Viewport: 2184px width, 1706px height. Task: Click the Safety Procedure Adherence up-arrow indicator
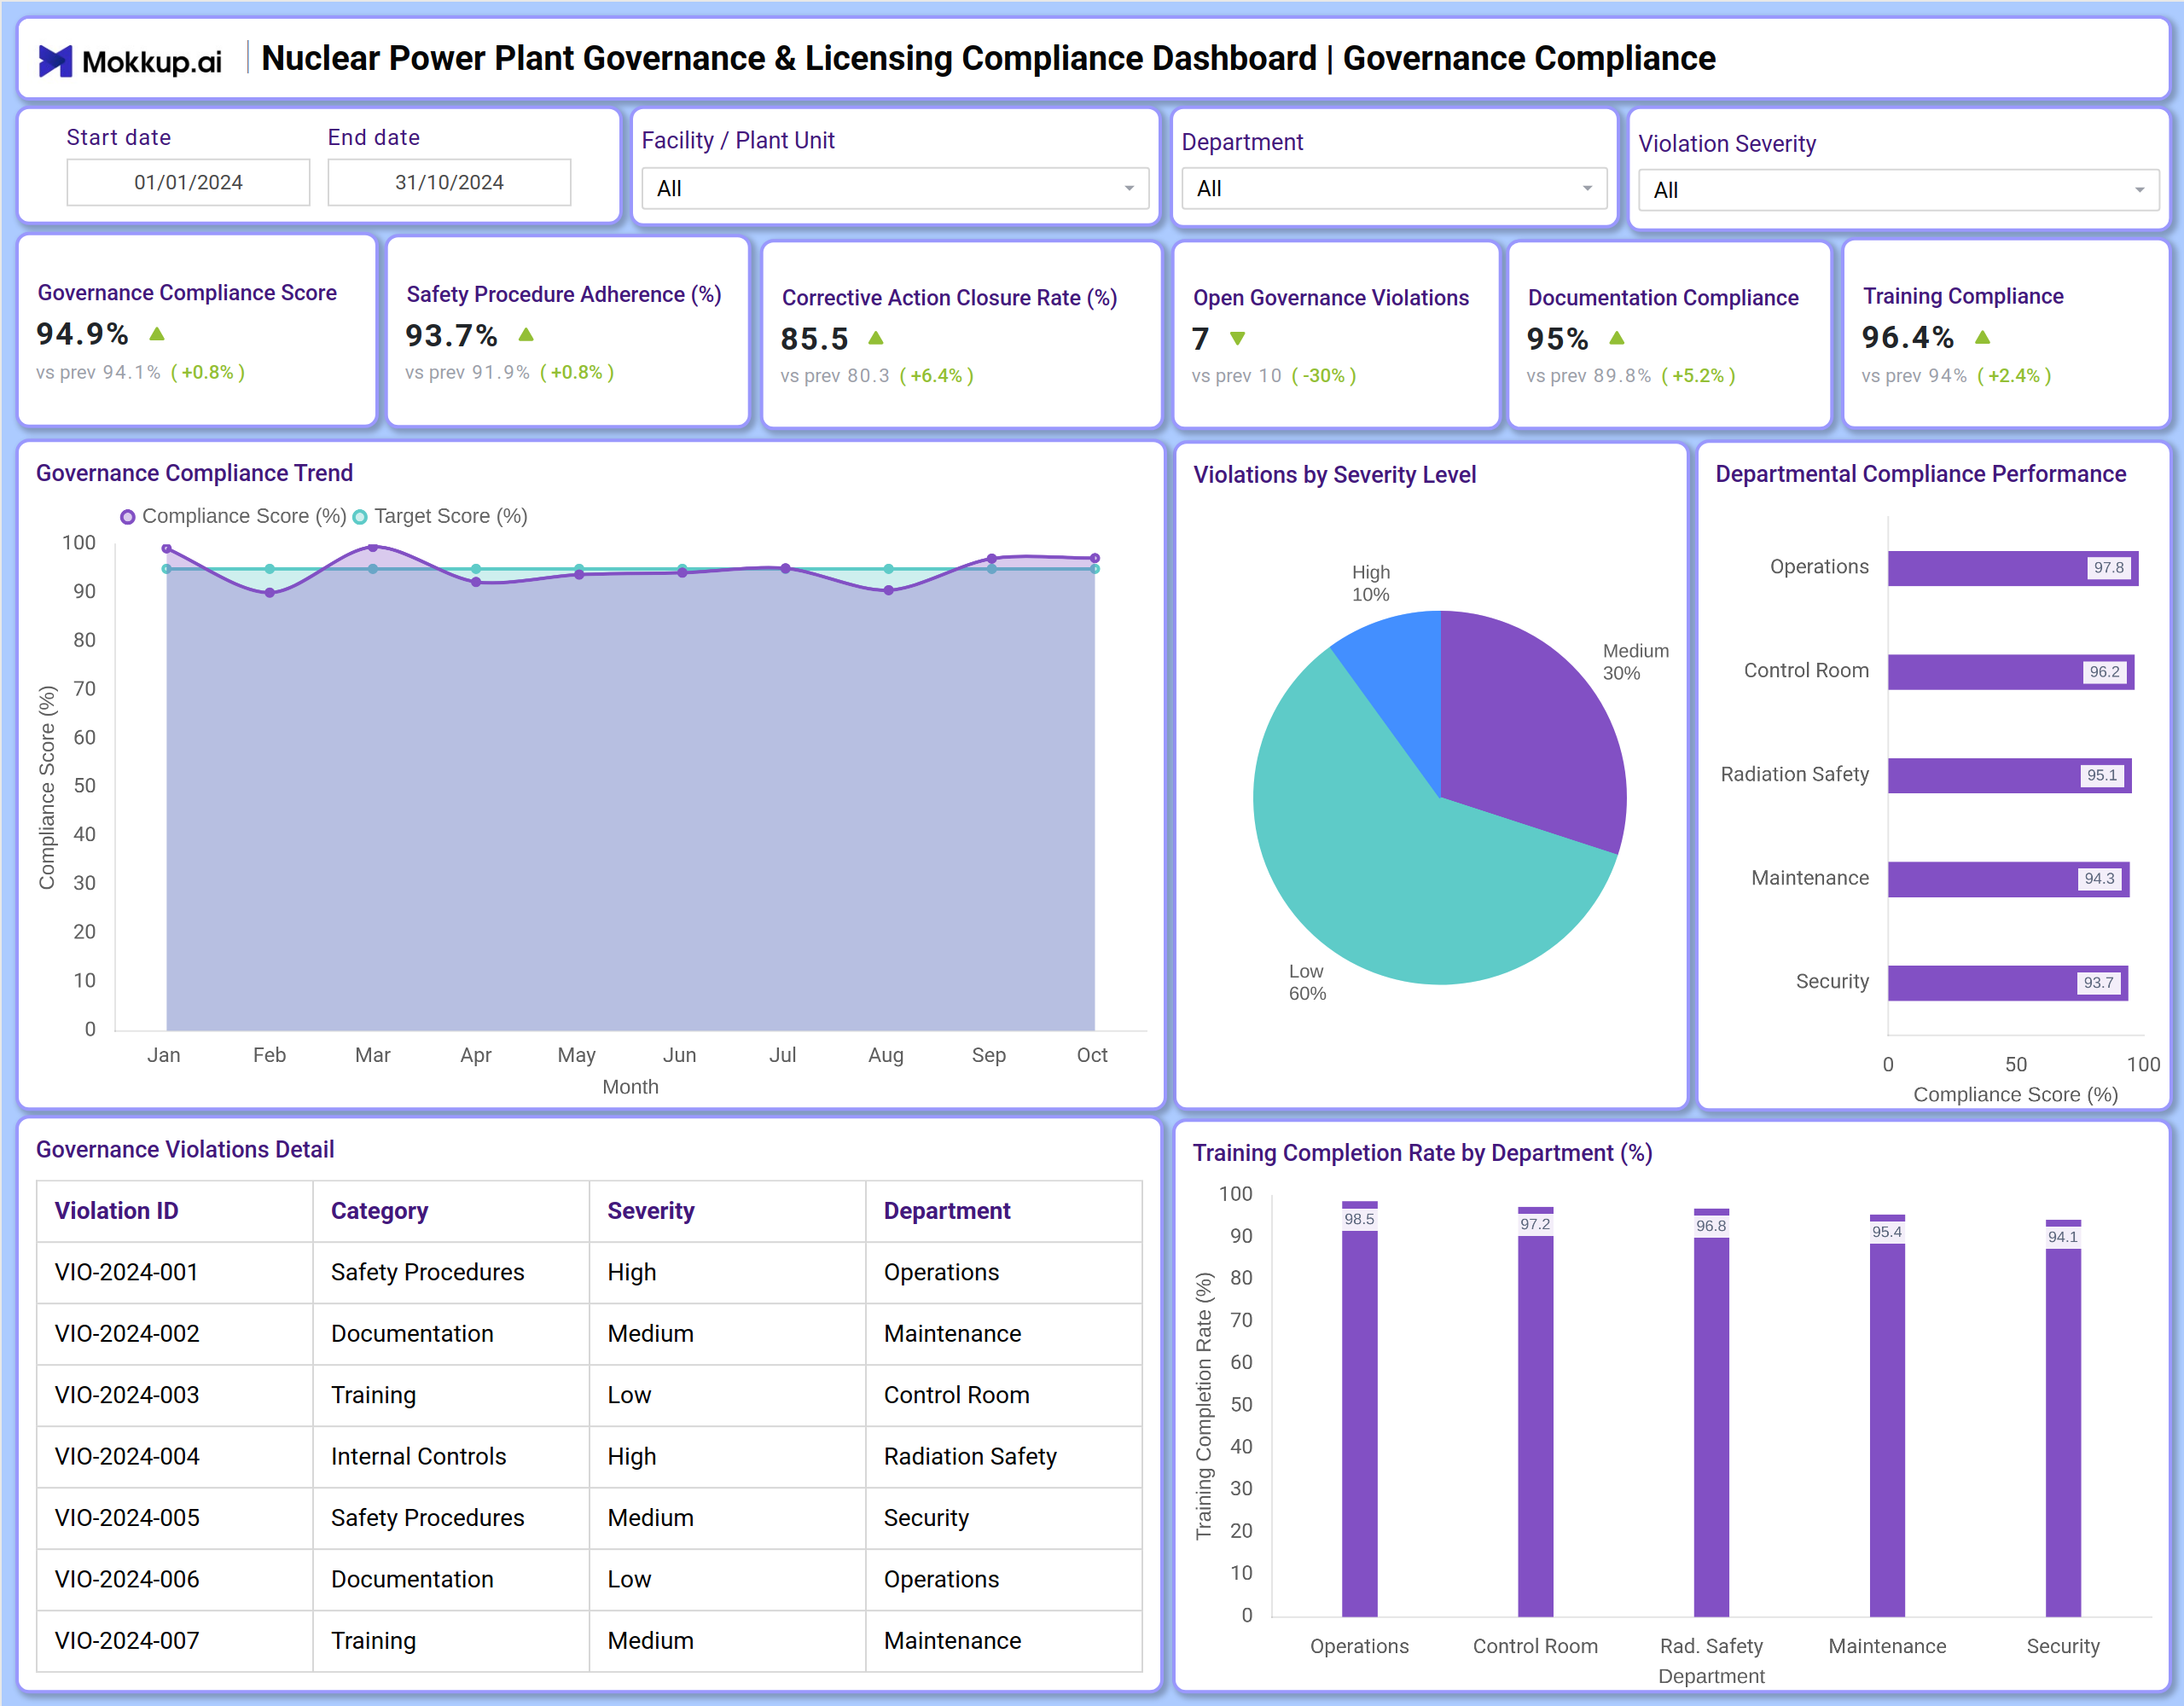pyautogui.click(x=526, y=335)
